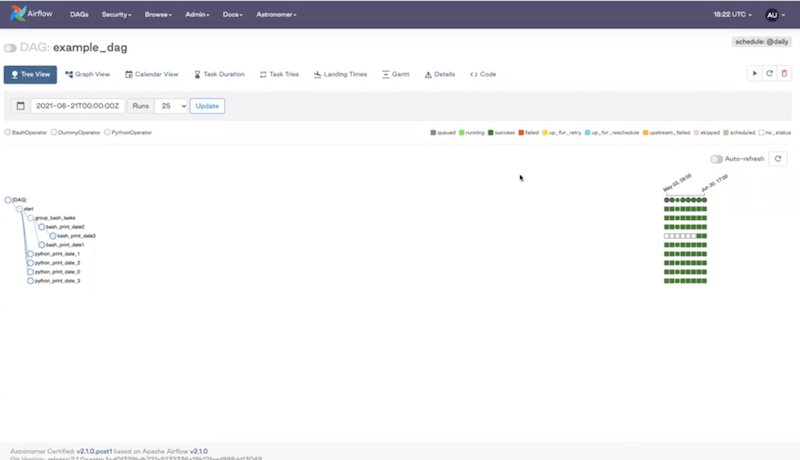The image size is (800, 460).
Task: Toggle the example_dag pause switch
Action: coord(10,48)
